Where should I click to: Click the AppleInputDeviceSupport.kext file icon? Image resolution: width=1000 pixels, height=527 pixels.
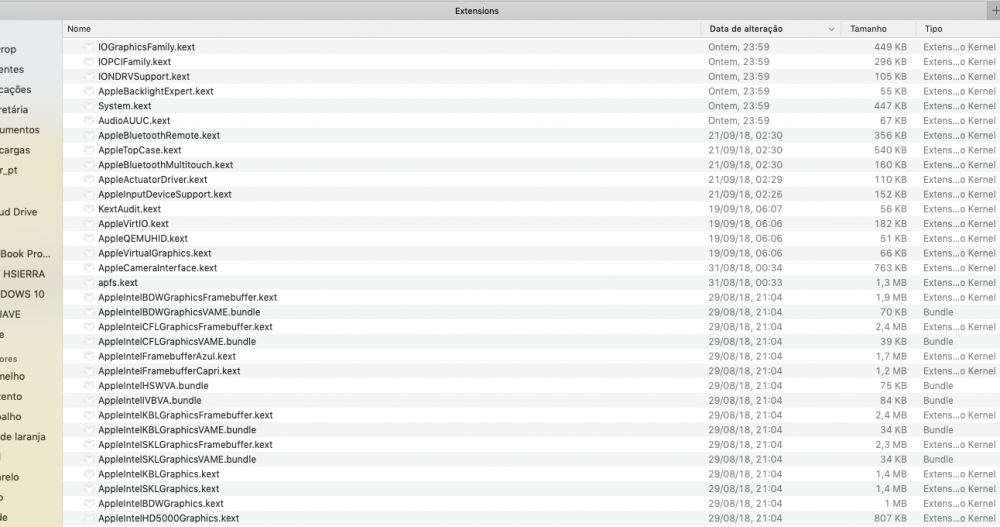coord(89,194)
